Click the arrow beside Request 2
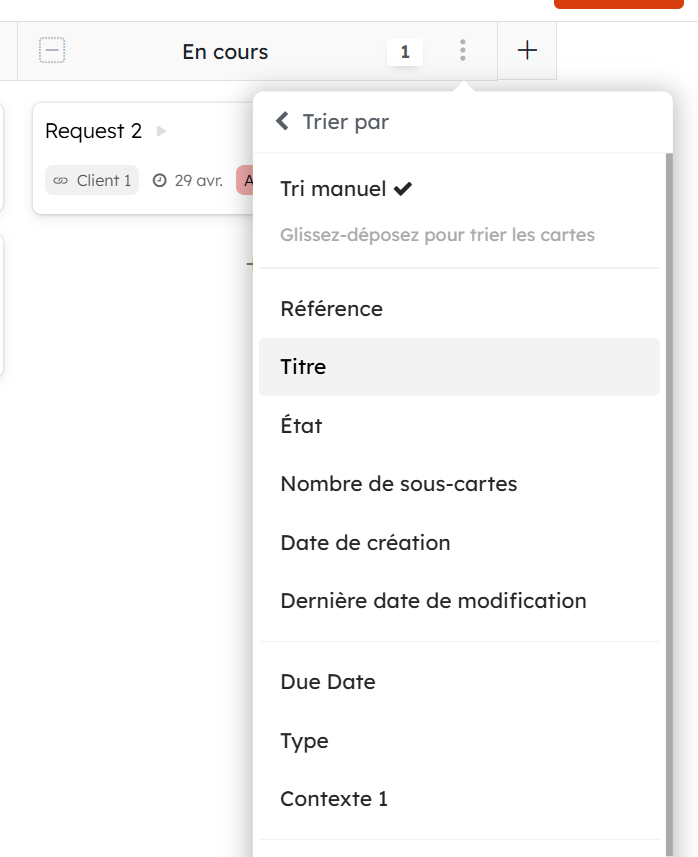The height and width of the screenshot is (857, 698). [162, 131]
